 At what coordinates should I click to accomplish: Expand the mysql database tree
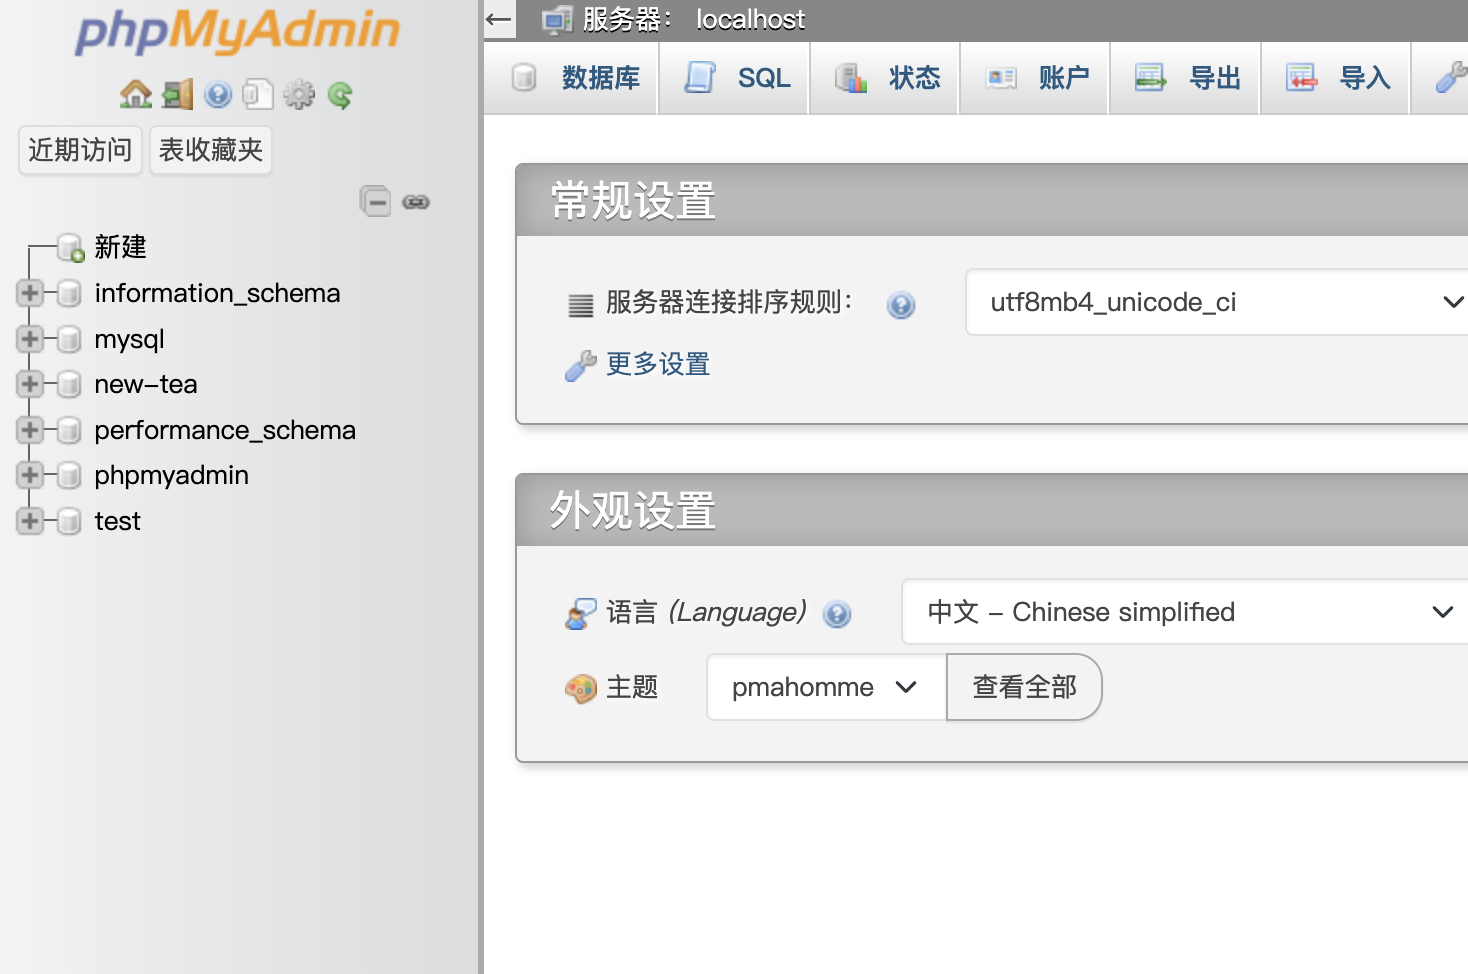[30, 339]
